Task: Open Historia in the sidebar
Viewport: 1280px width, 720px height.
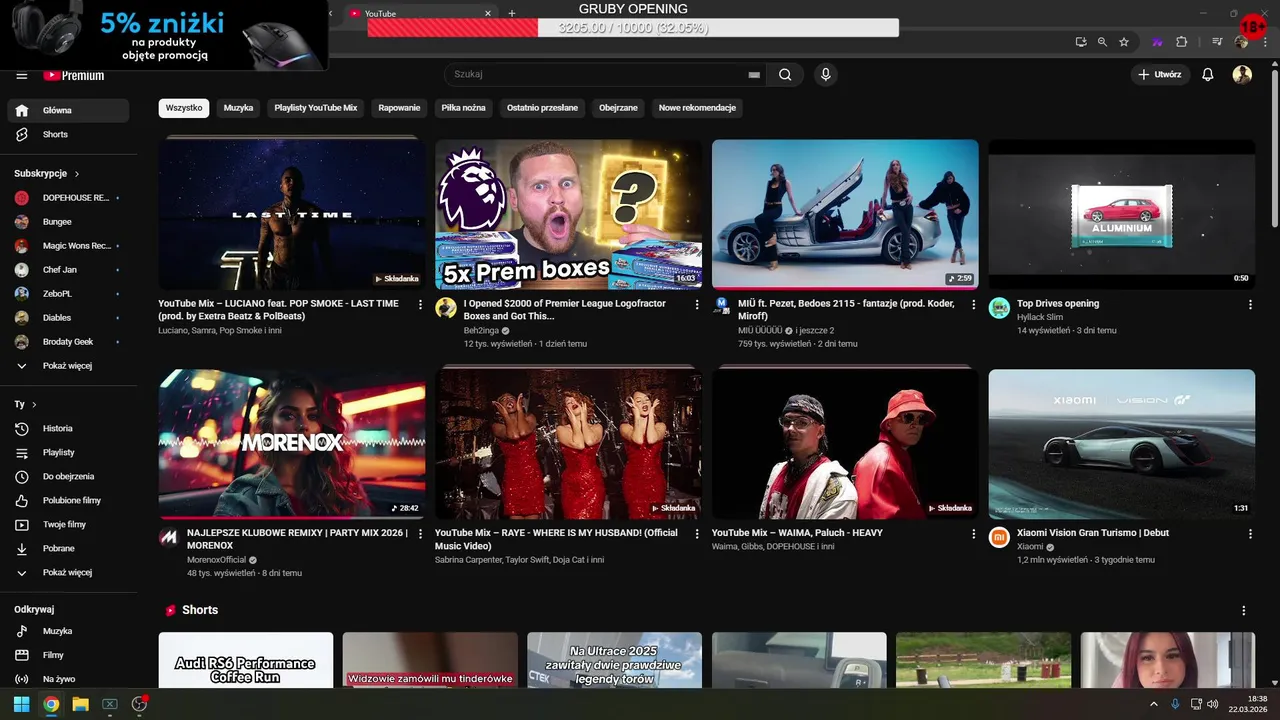Action: point(68,428)
